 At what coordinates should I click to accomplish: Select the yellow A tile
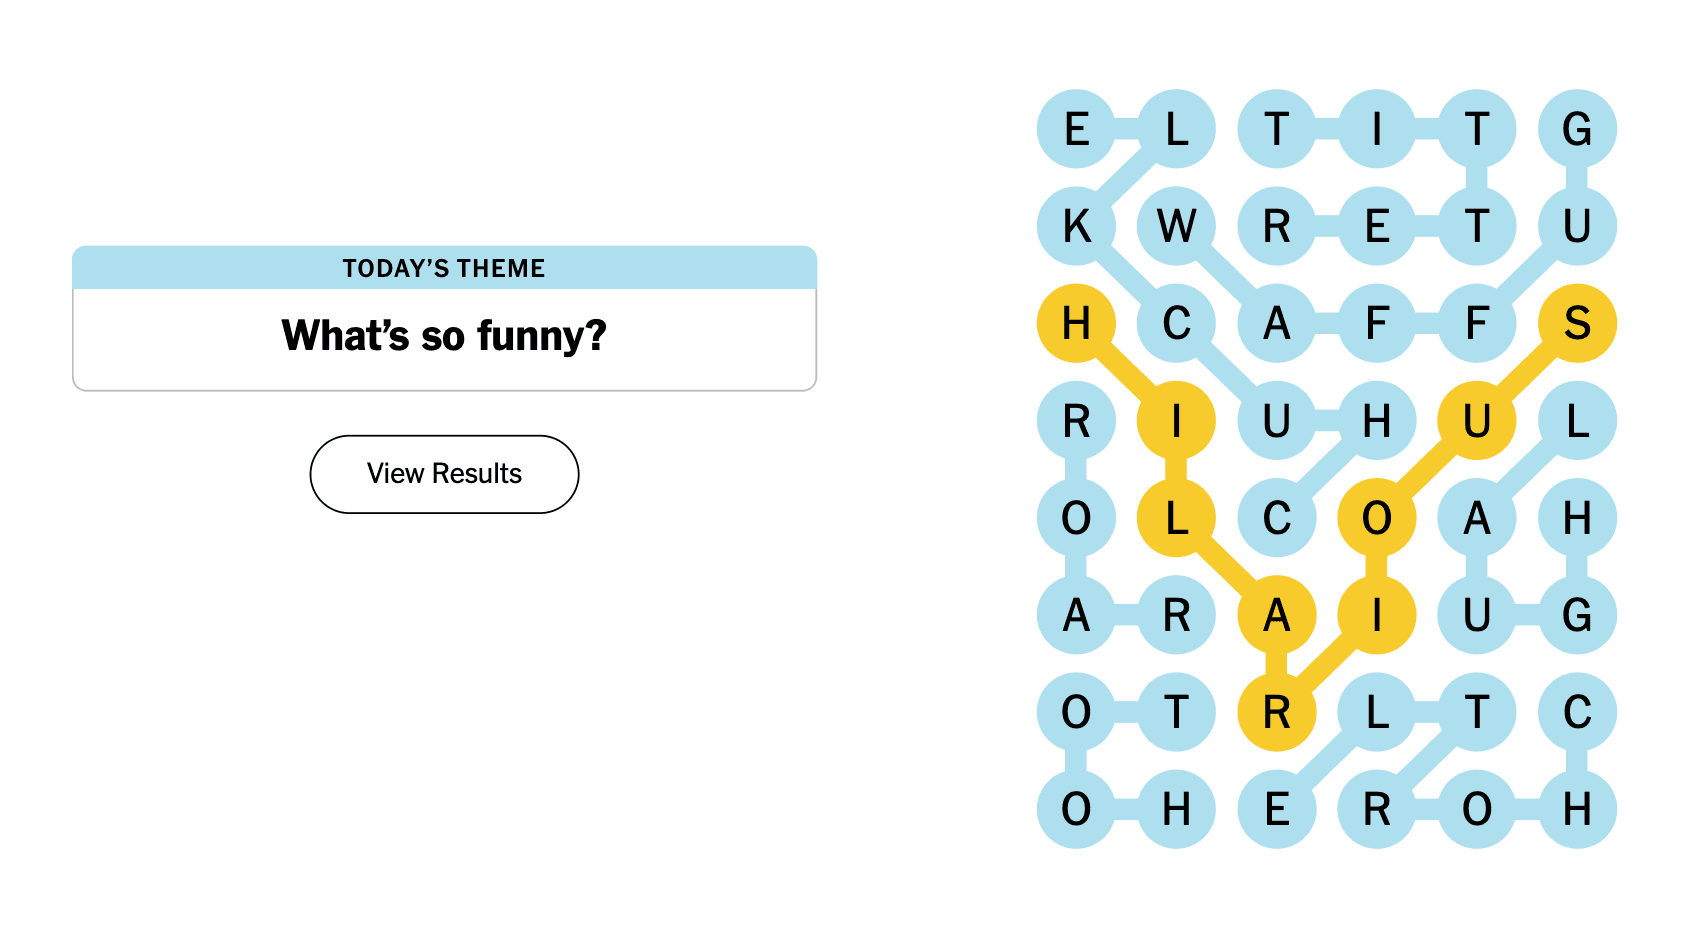click(1277, 615)
